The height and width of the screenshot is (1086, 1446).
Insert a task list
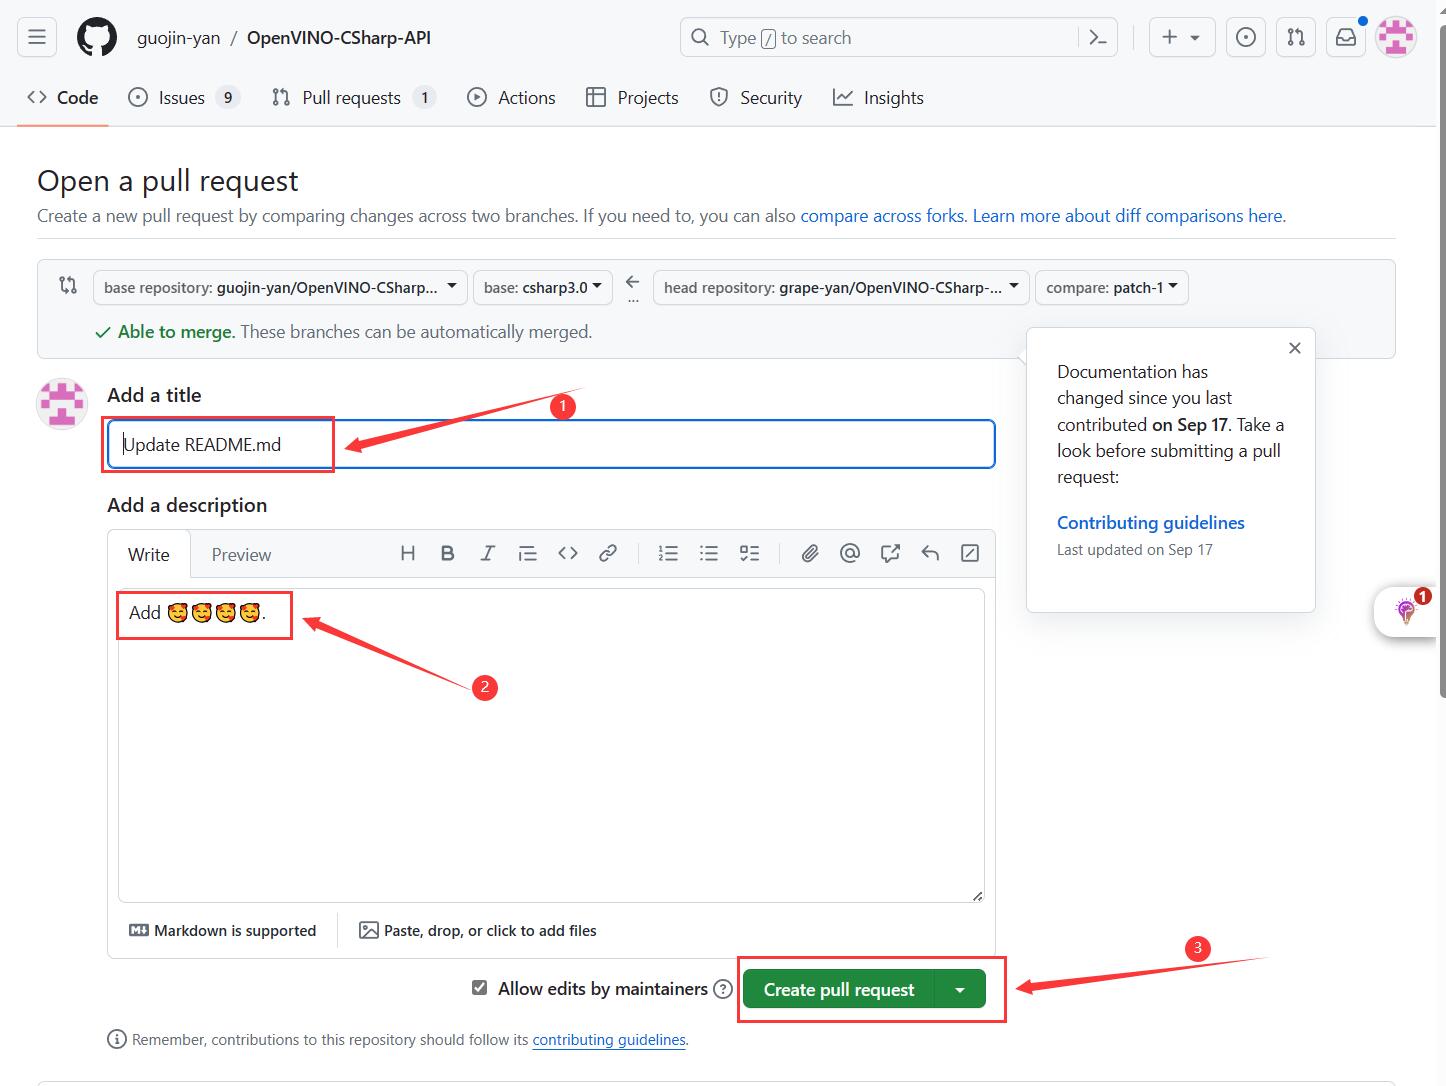[749, 553]
